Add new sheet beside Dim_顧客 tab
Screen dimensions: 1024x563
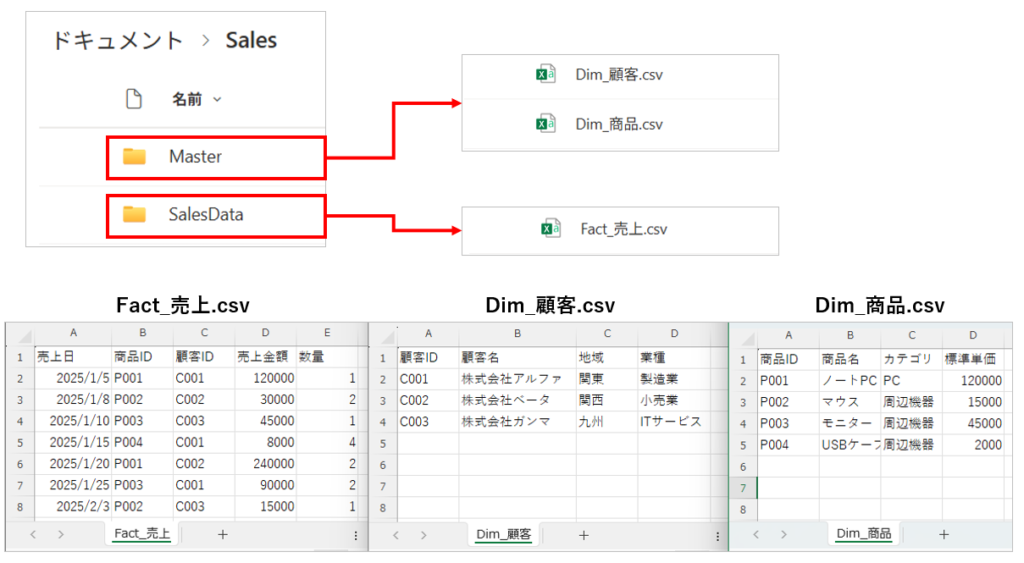click(584, 535)
